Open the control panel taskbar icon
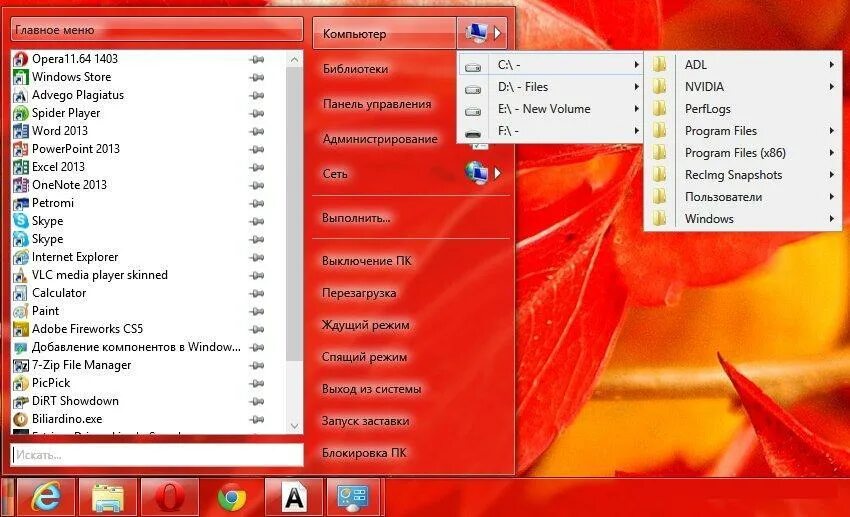 [353, 497]
